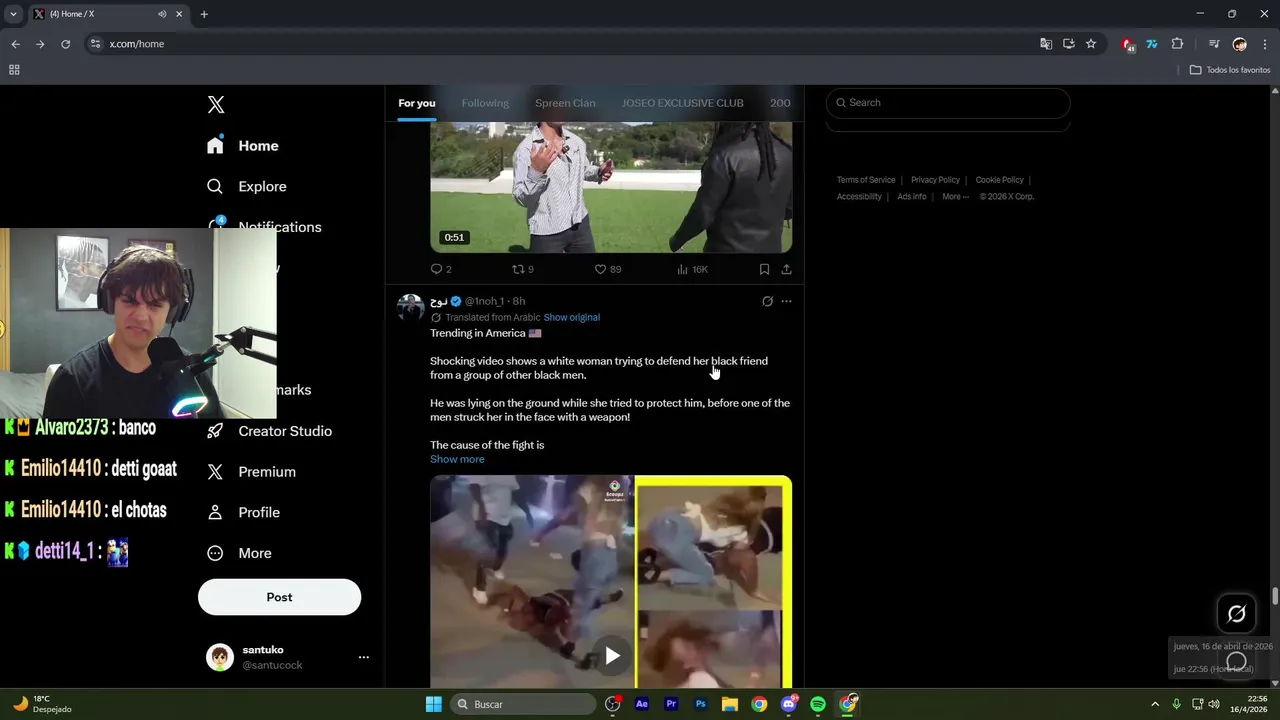Open Discord from taskbar
Screen dimensions: 1280x720
point(788,704)
